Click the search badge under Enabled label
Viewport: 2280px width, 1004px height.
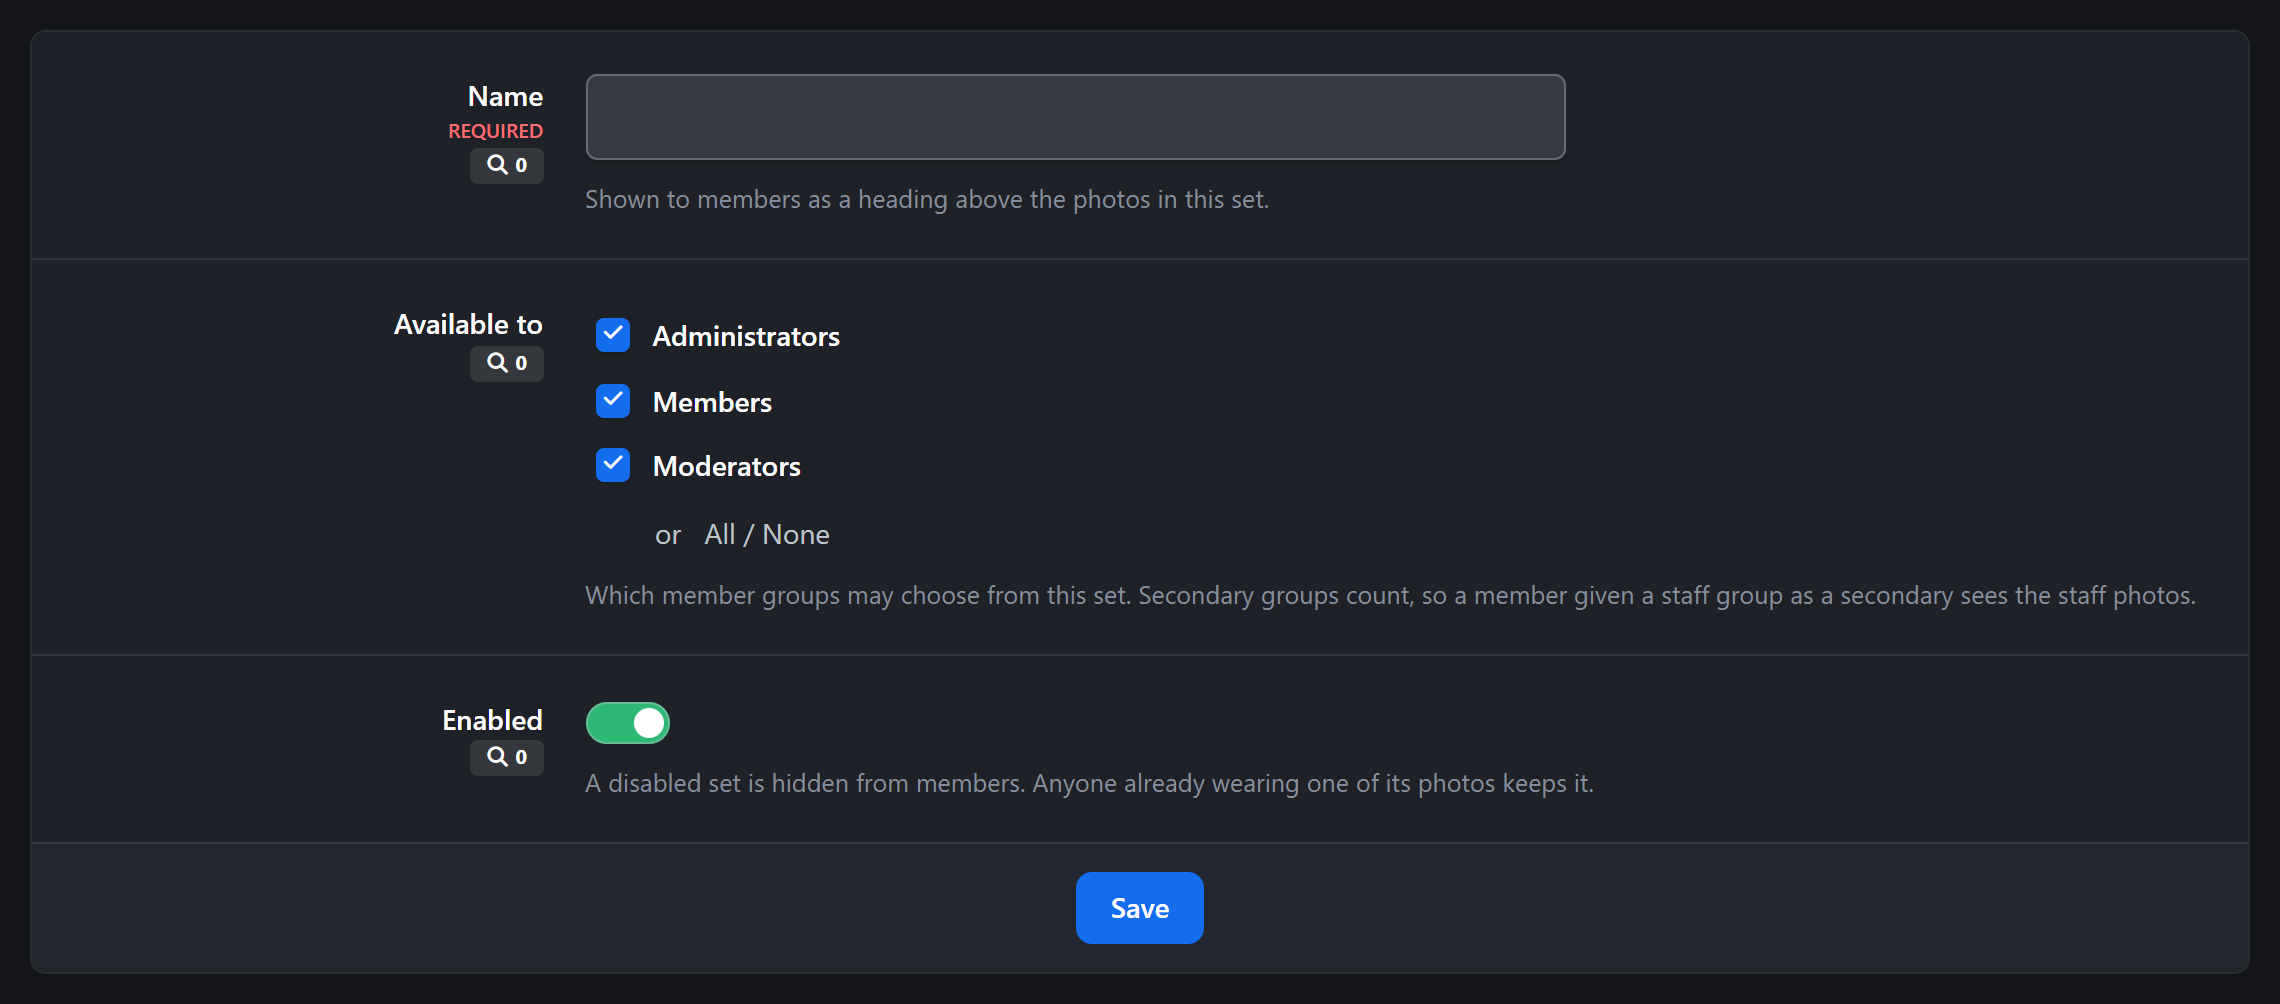pos(507,757)
